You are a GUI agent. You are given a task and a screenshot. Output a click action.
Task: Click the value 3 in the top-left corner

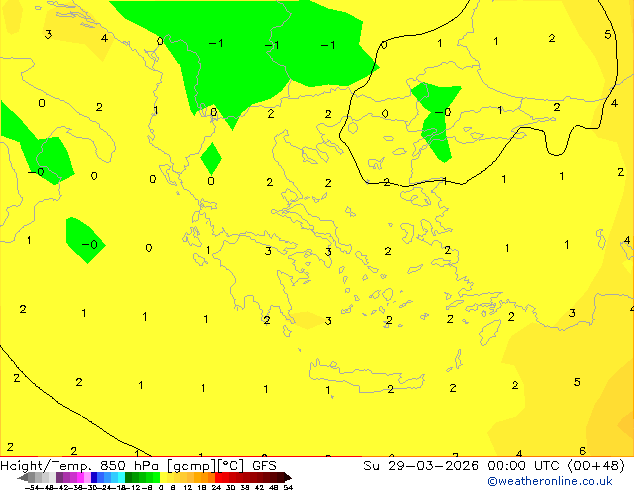[x=48, y=34]
